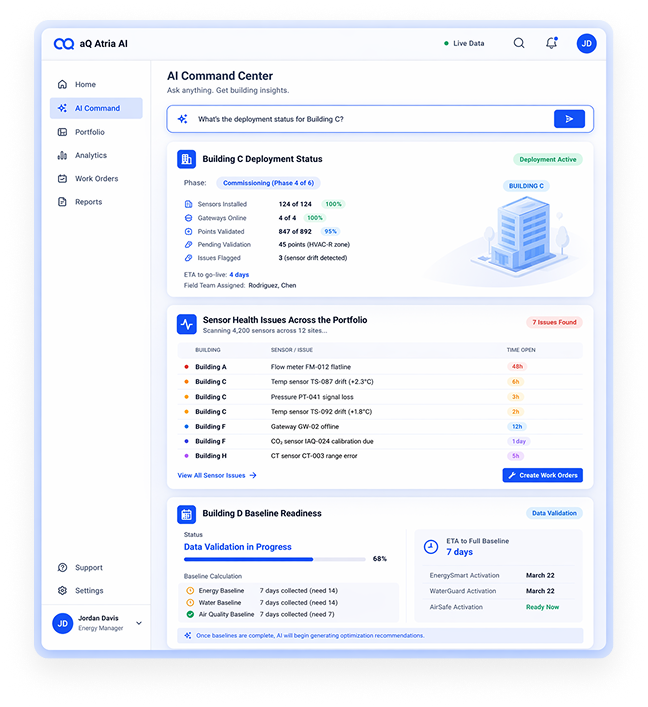
Task: Click the Data Validation in Progress status
Action: tap(238, 547)
